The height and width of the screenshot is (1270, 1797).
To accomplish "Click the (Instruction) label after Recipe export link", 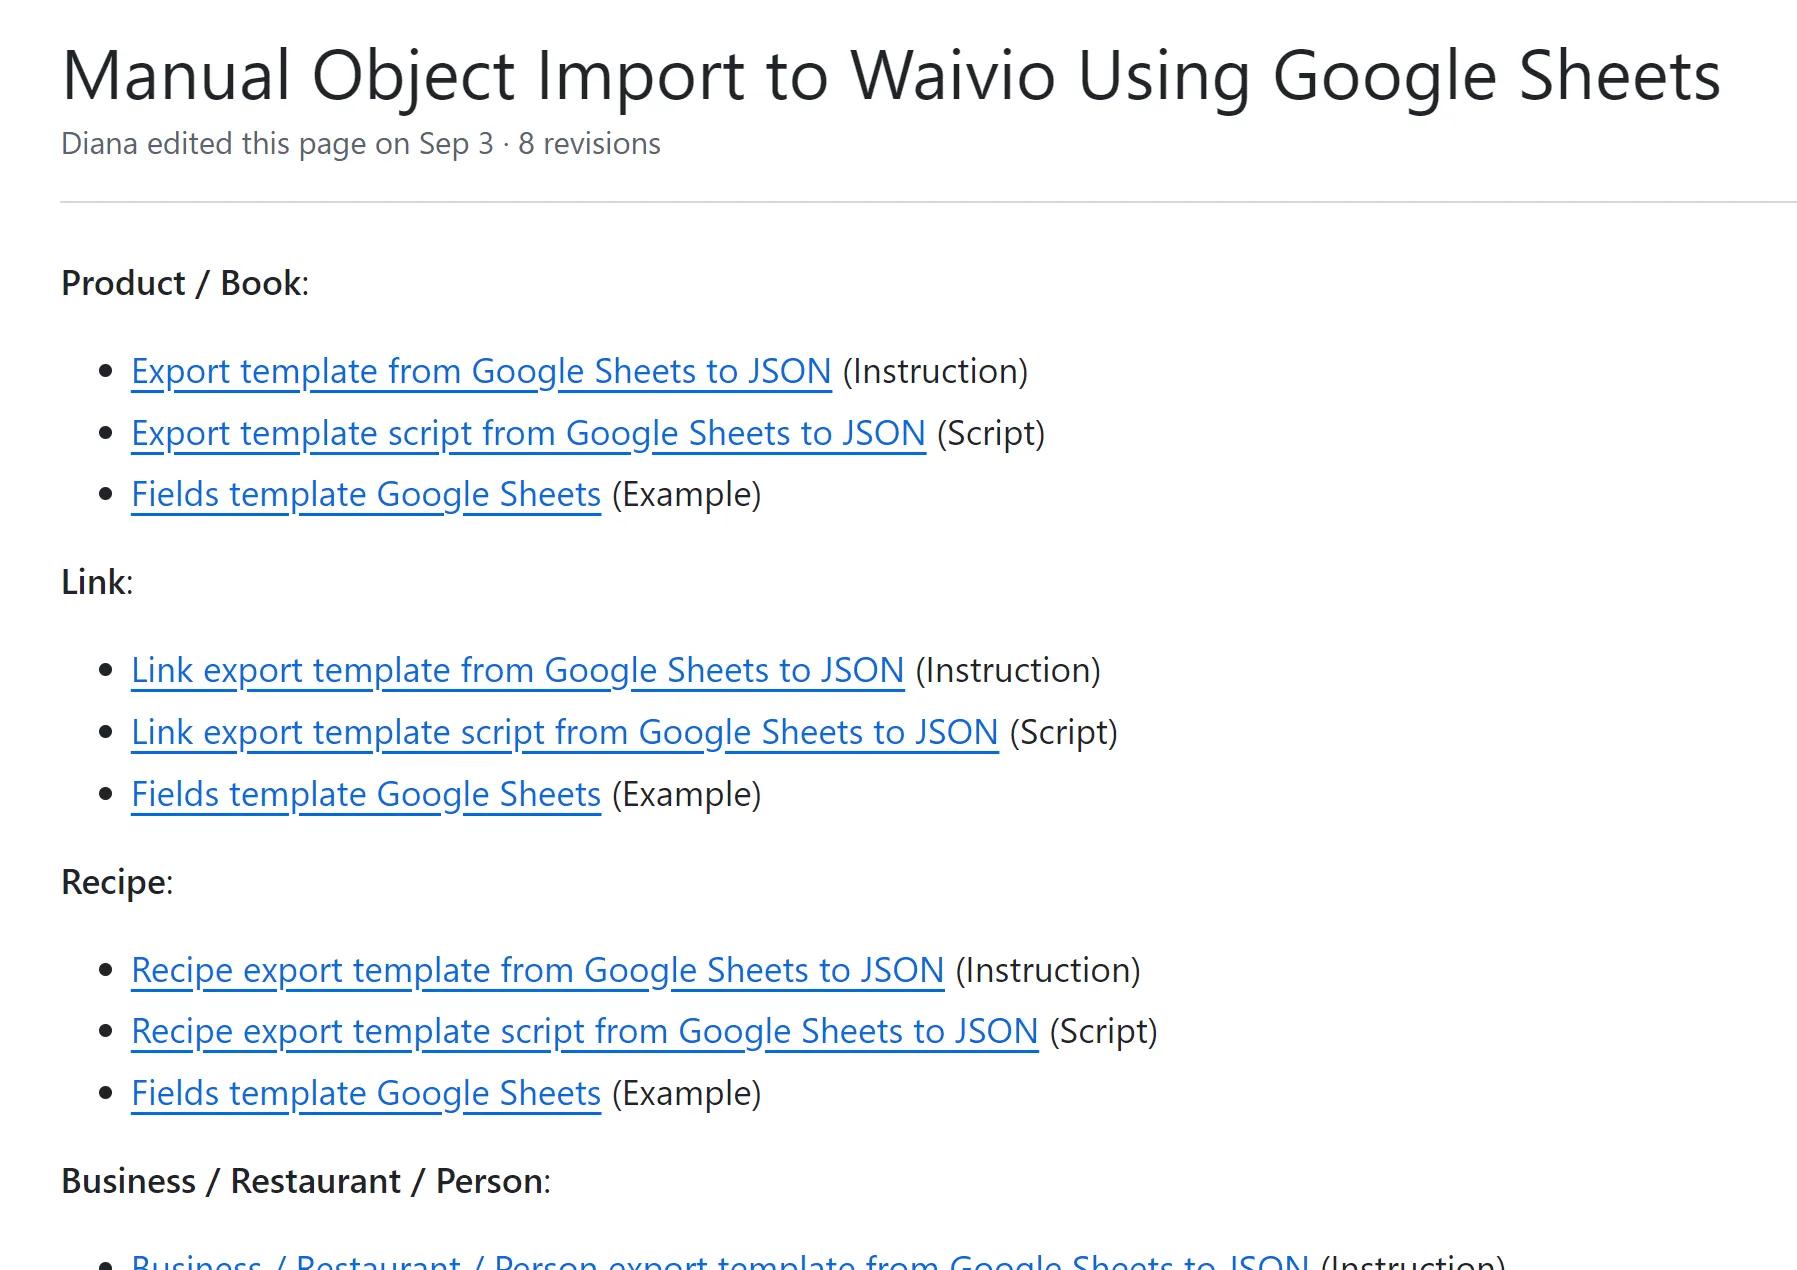I will click(x=1048, y=970).
